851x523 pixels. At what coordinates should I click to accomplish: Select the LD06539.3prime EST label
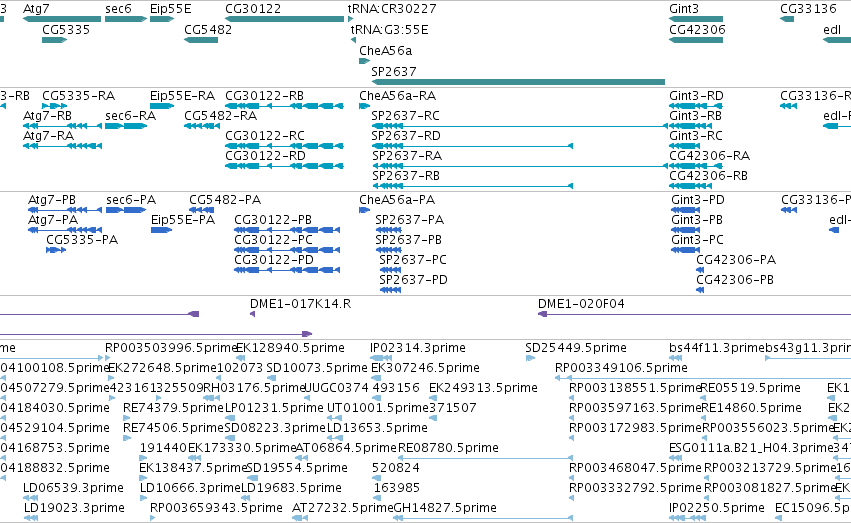point(73,488)
